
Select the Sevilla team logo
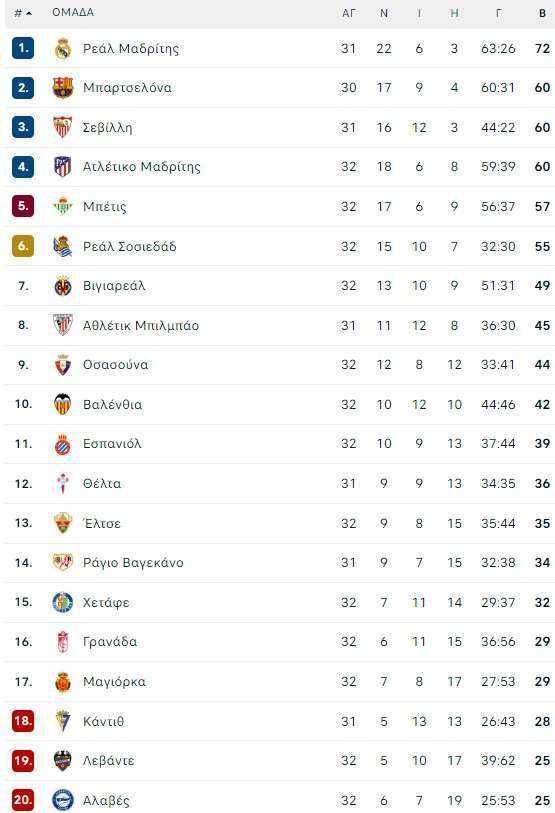[63, 127]
